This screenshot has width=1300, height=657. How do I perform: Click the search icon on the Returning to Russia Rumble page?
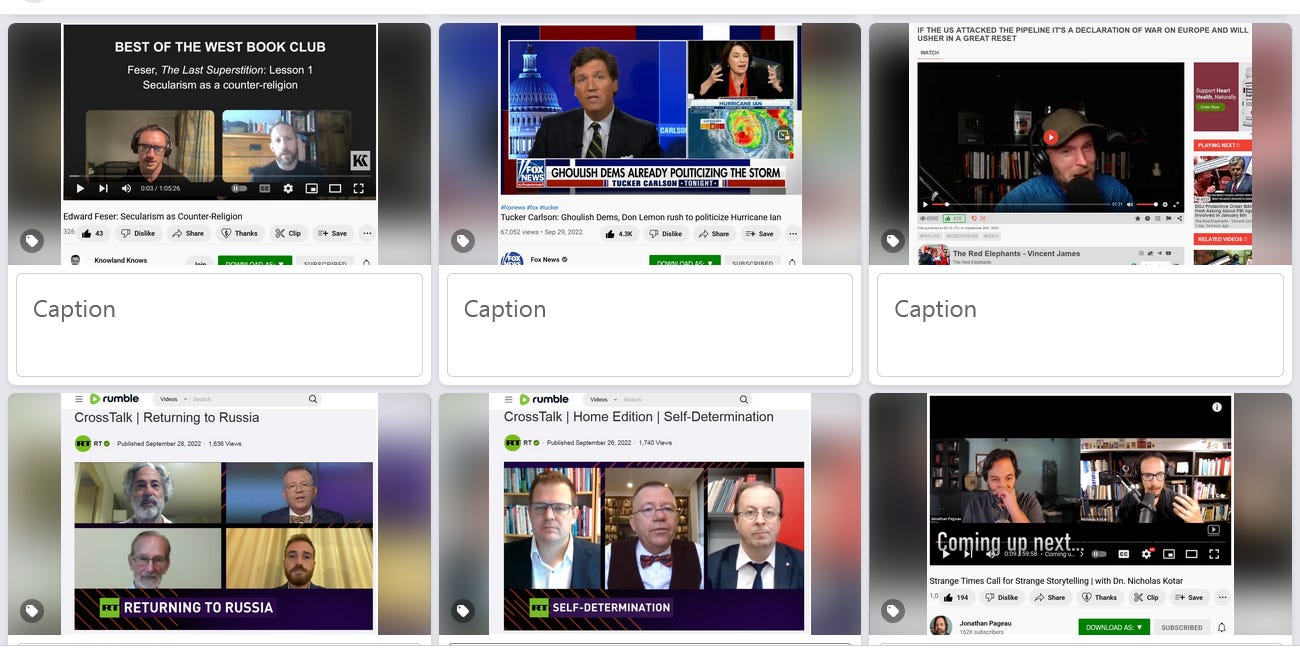[x=313, y=399]
